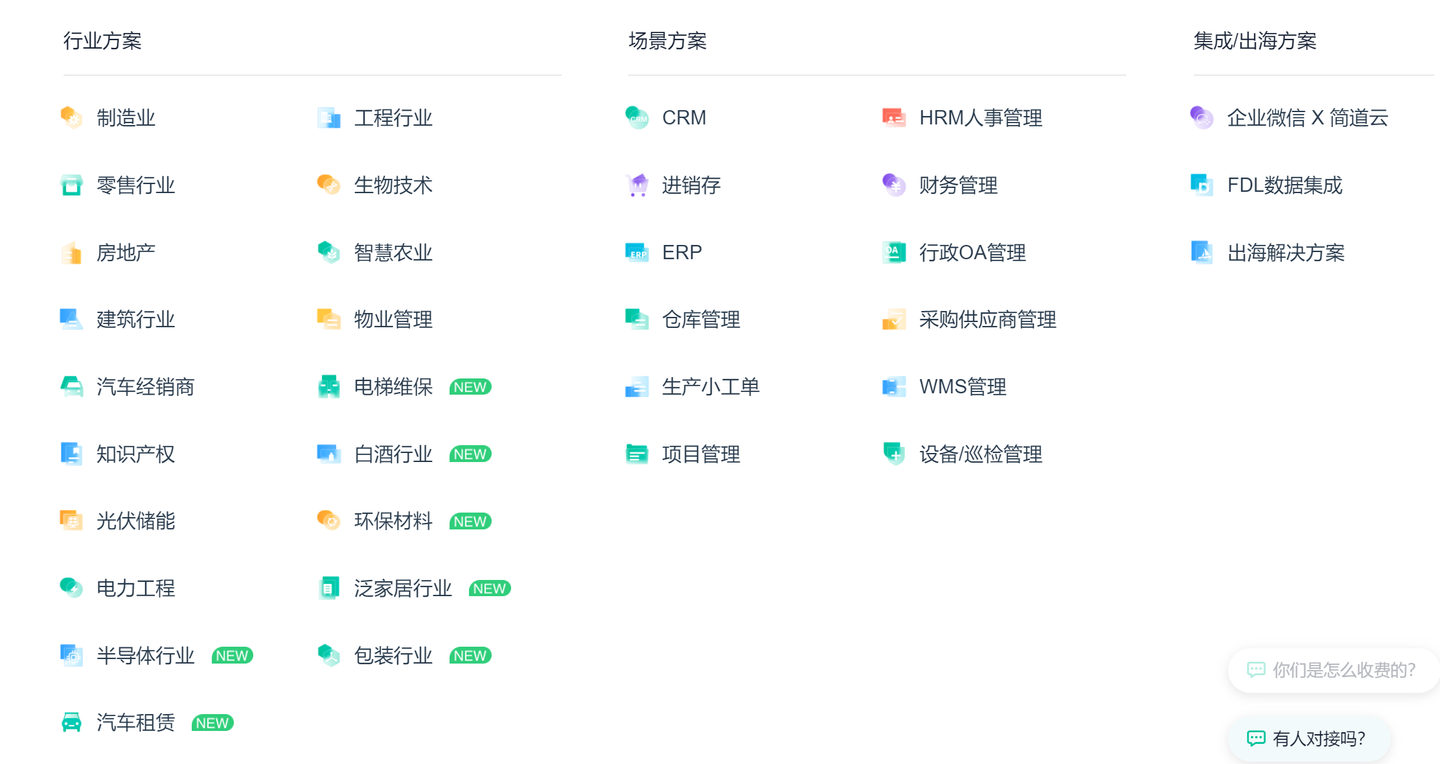
Task: Open 半导体行业 industry solution
Action: (x=145, y=656)
